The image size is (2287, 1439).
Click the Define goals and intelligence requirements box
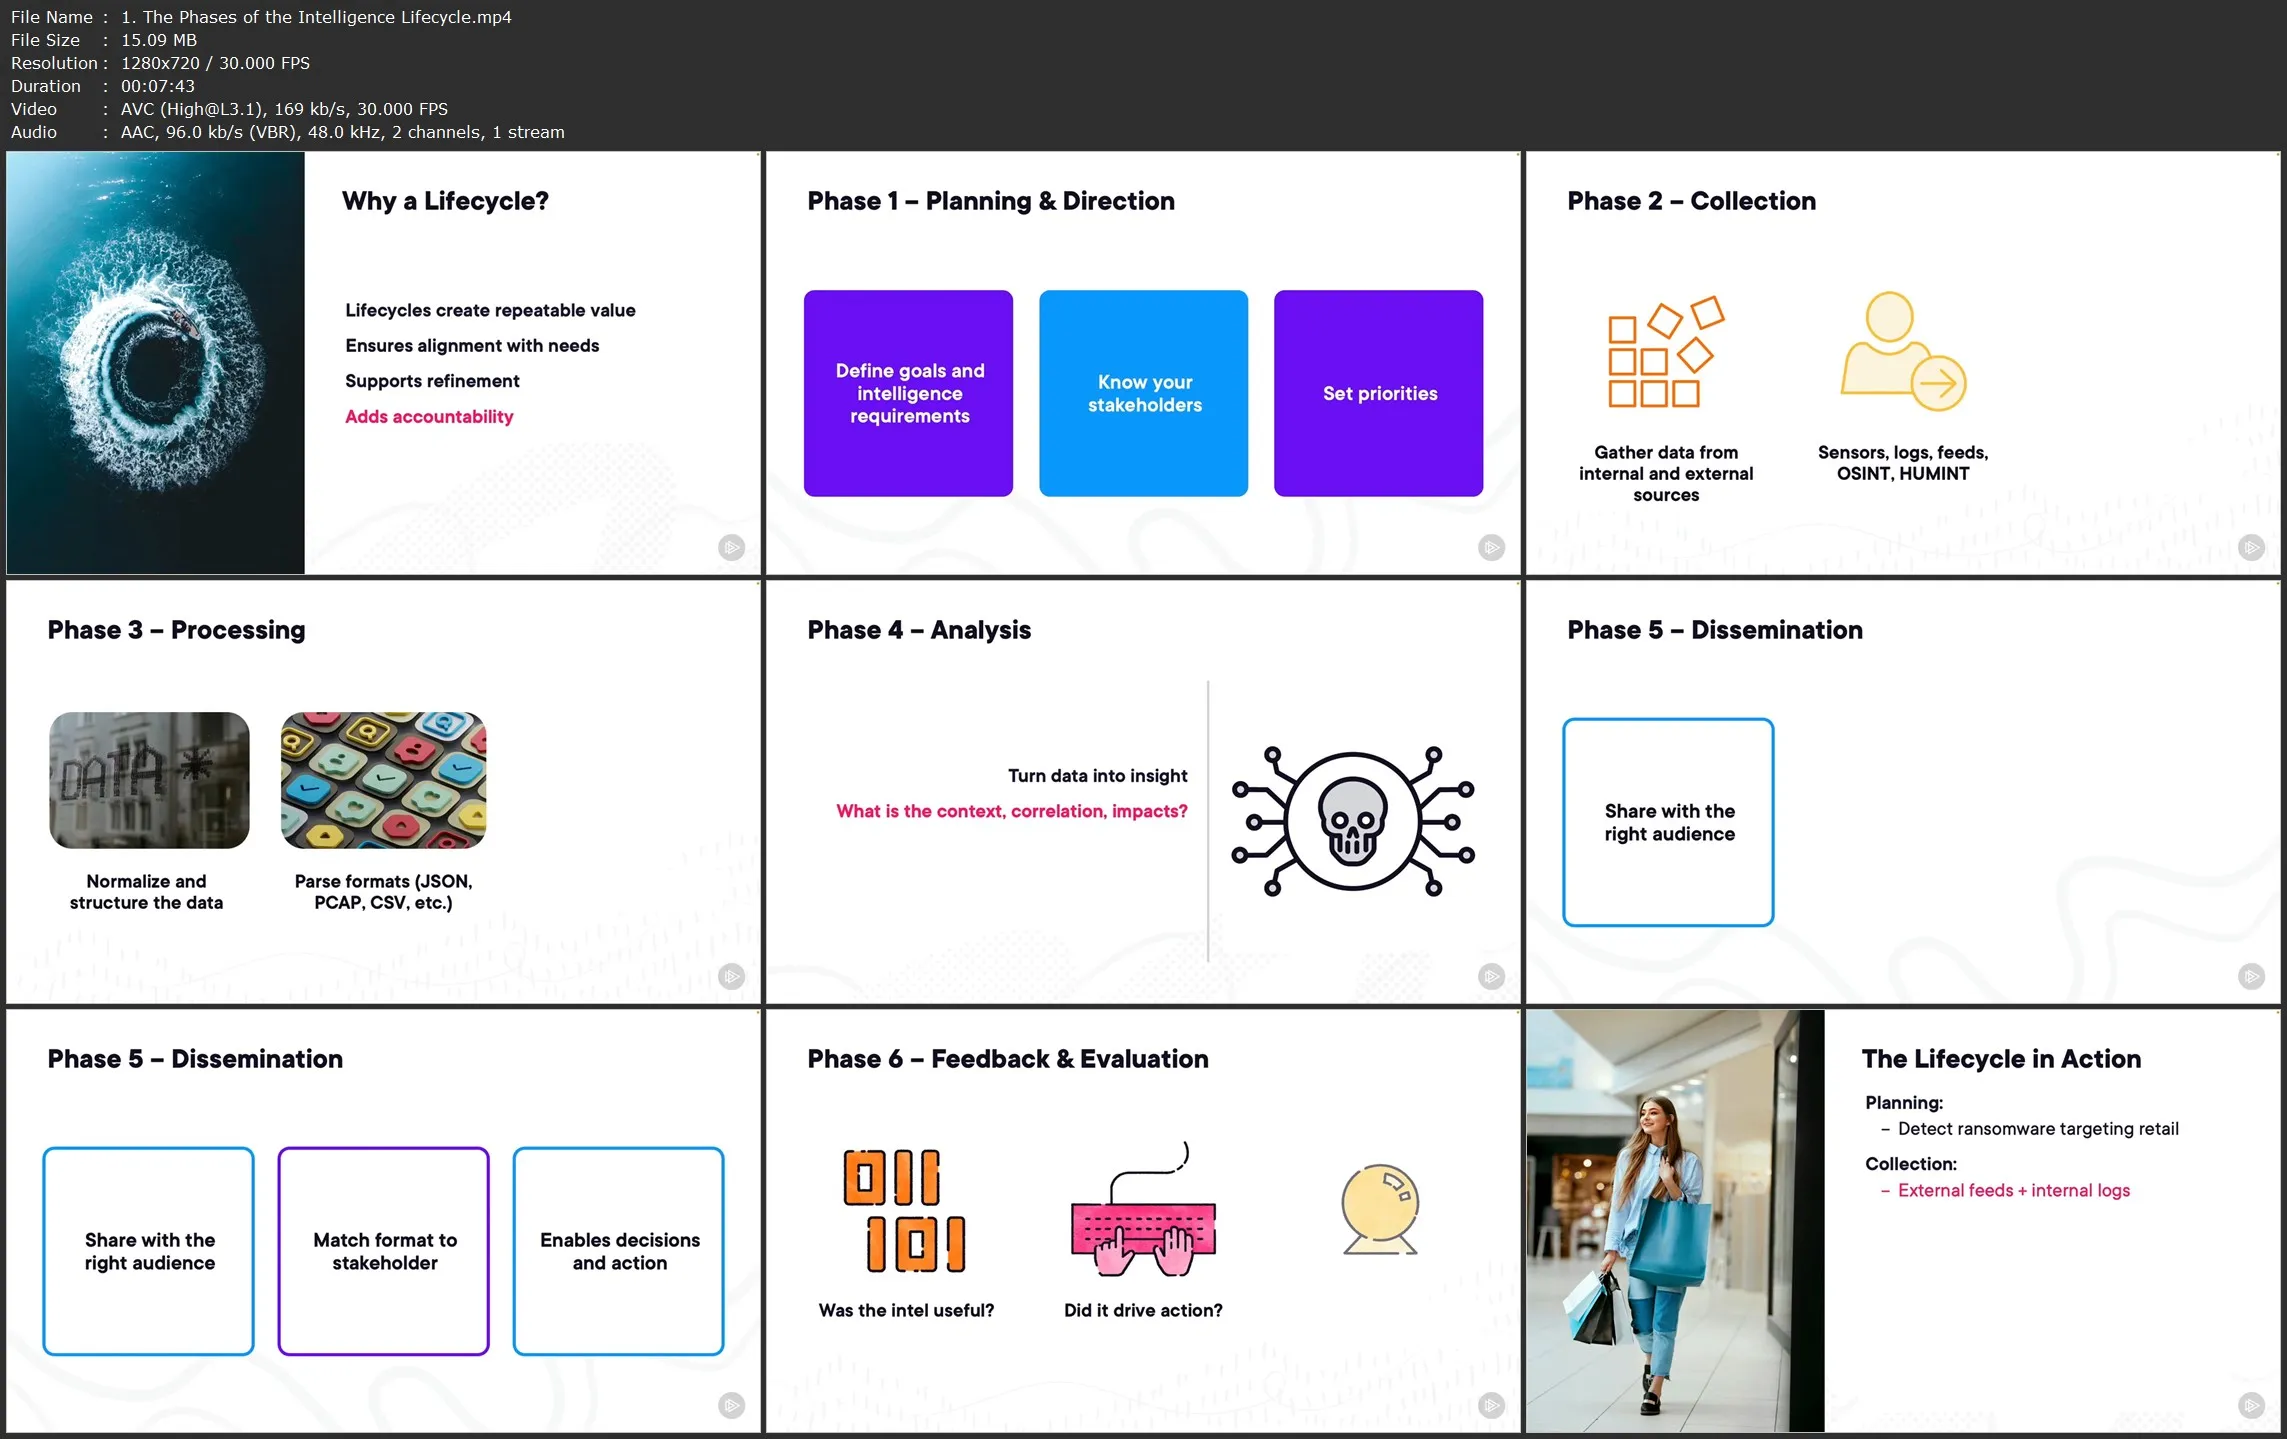coord(908,393)
